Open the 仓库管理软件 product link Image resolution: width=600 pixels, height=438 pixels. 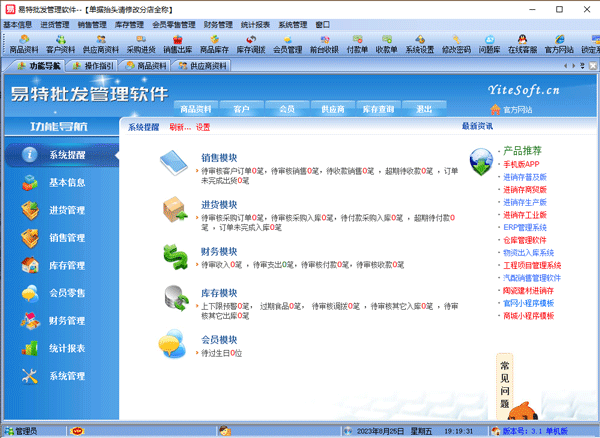coord(525,240)
